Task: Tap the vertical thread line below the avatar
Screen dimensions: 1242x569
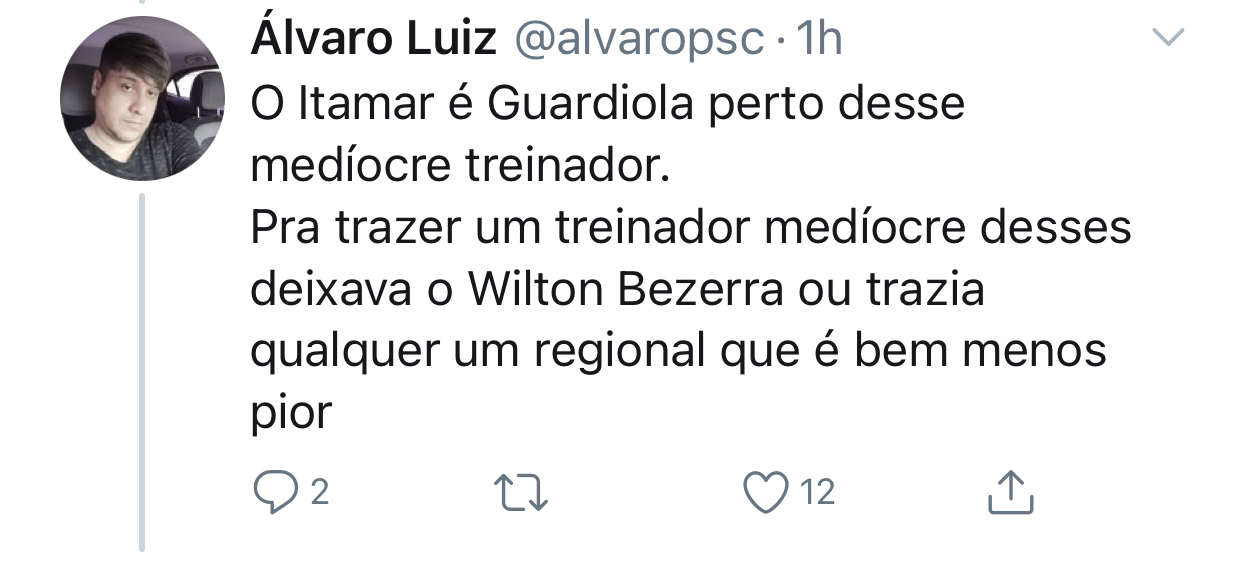Action: (142, 371)
